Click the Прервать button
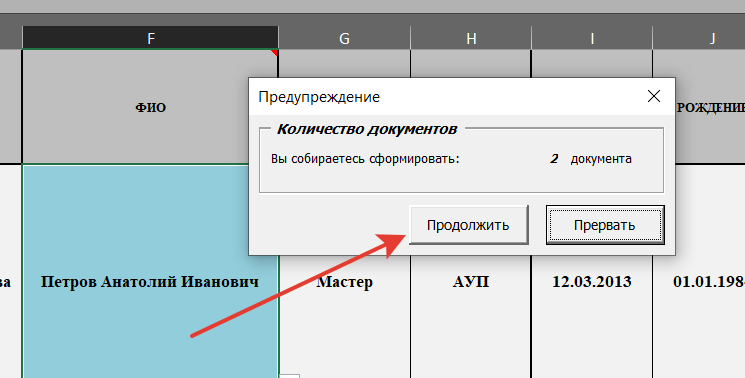Image resolution: width=745 pixels, height=378 pixels. point(605,225)
